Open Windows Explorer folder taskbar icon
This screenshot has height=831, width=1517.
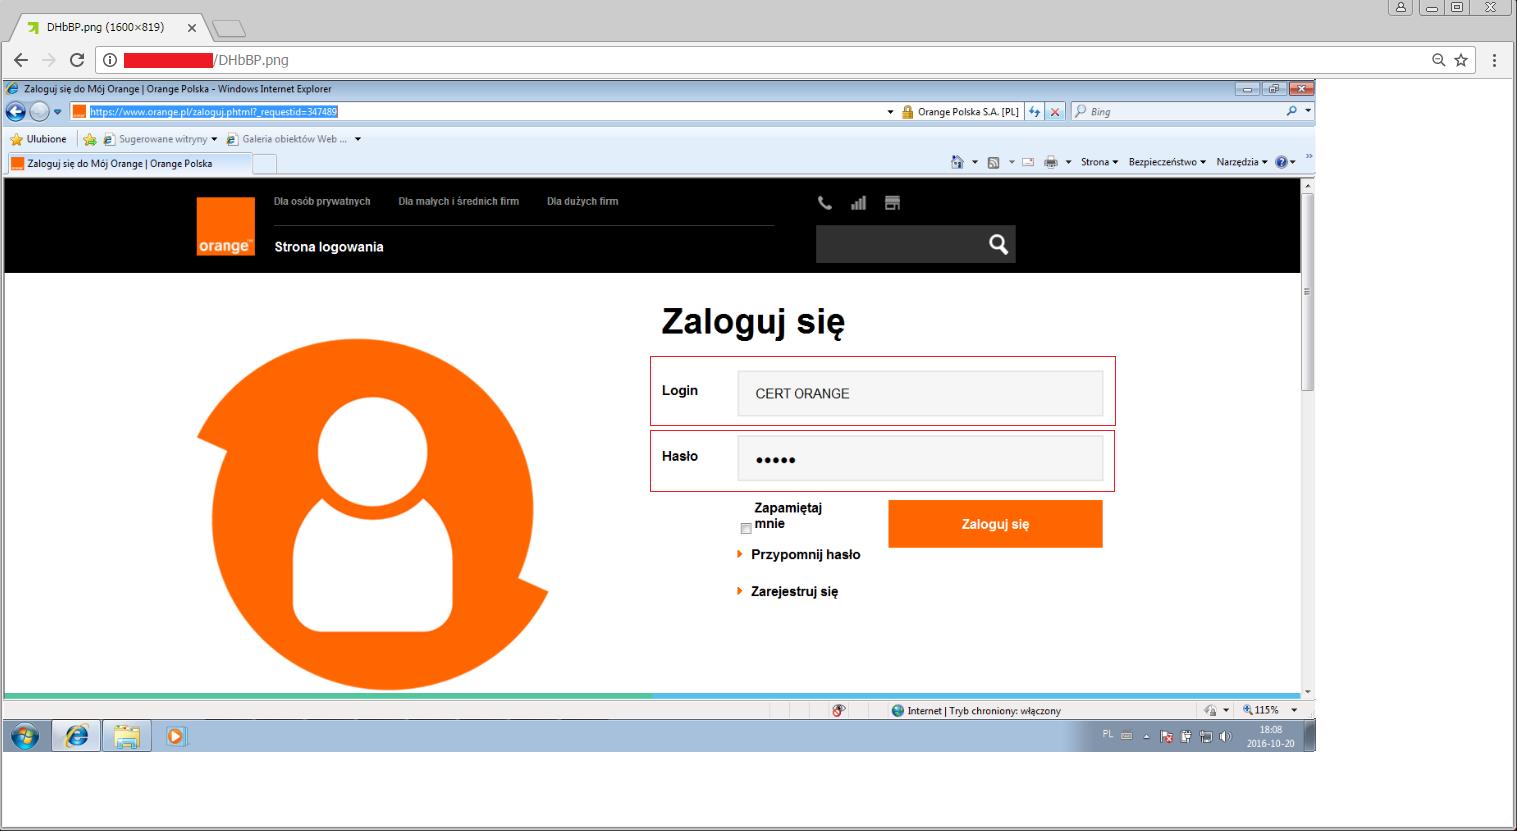point(127,737)
